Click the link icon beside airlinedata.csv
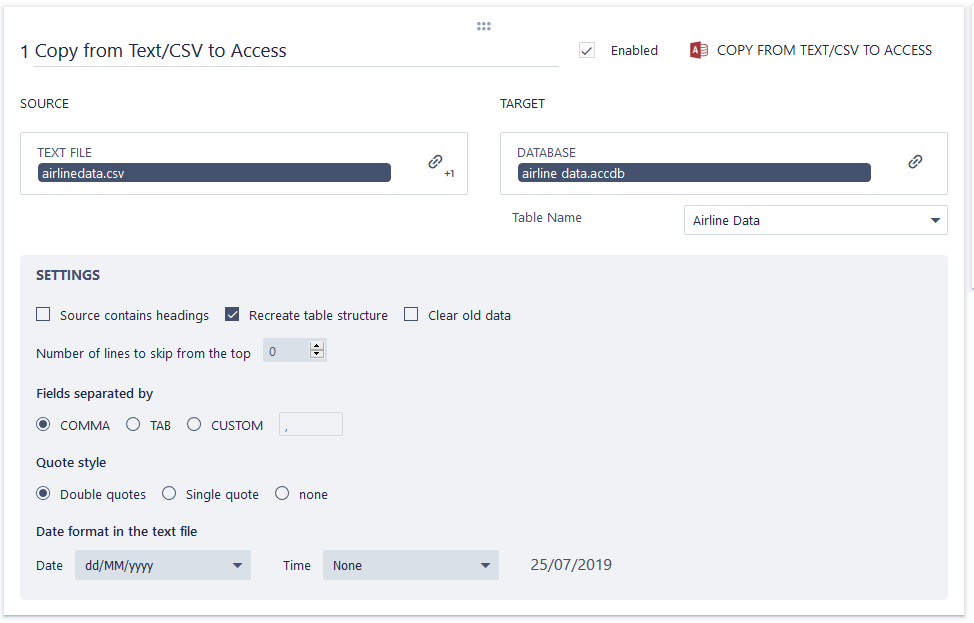The width and height of the screenshot is (974, 623). tap(435, 161)
